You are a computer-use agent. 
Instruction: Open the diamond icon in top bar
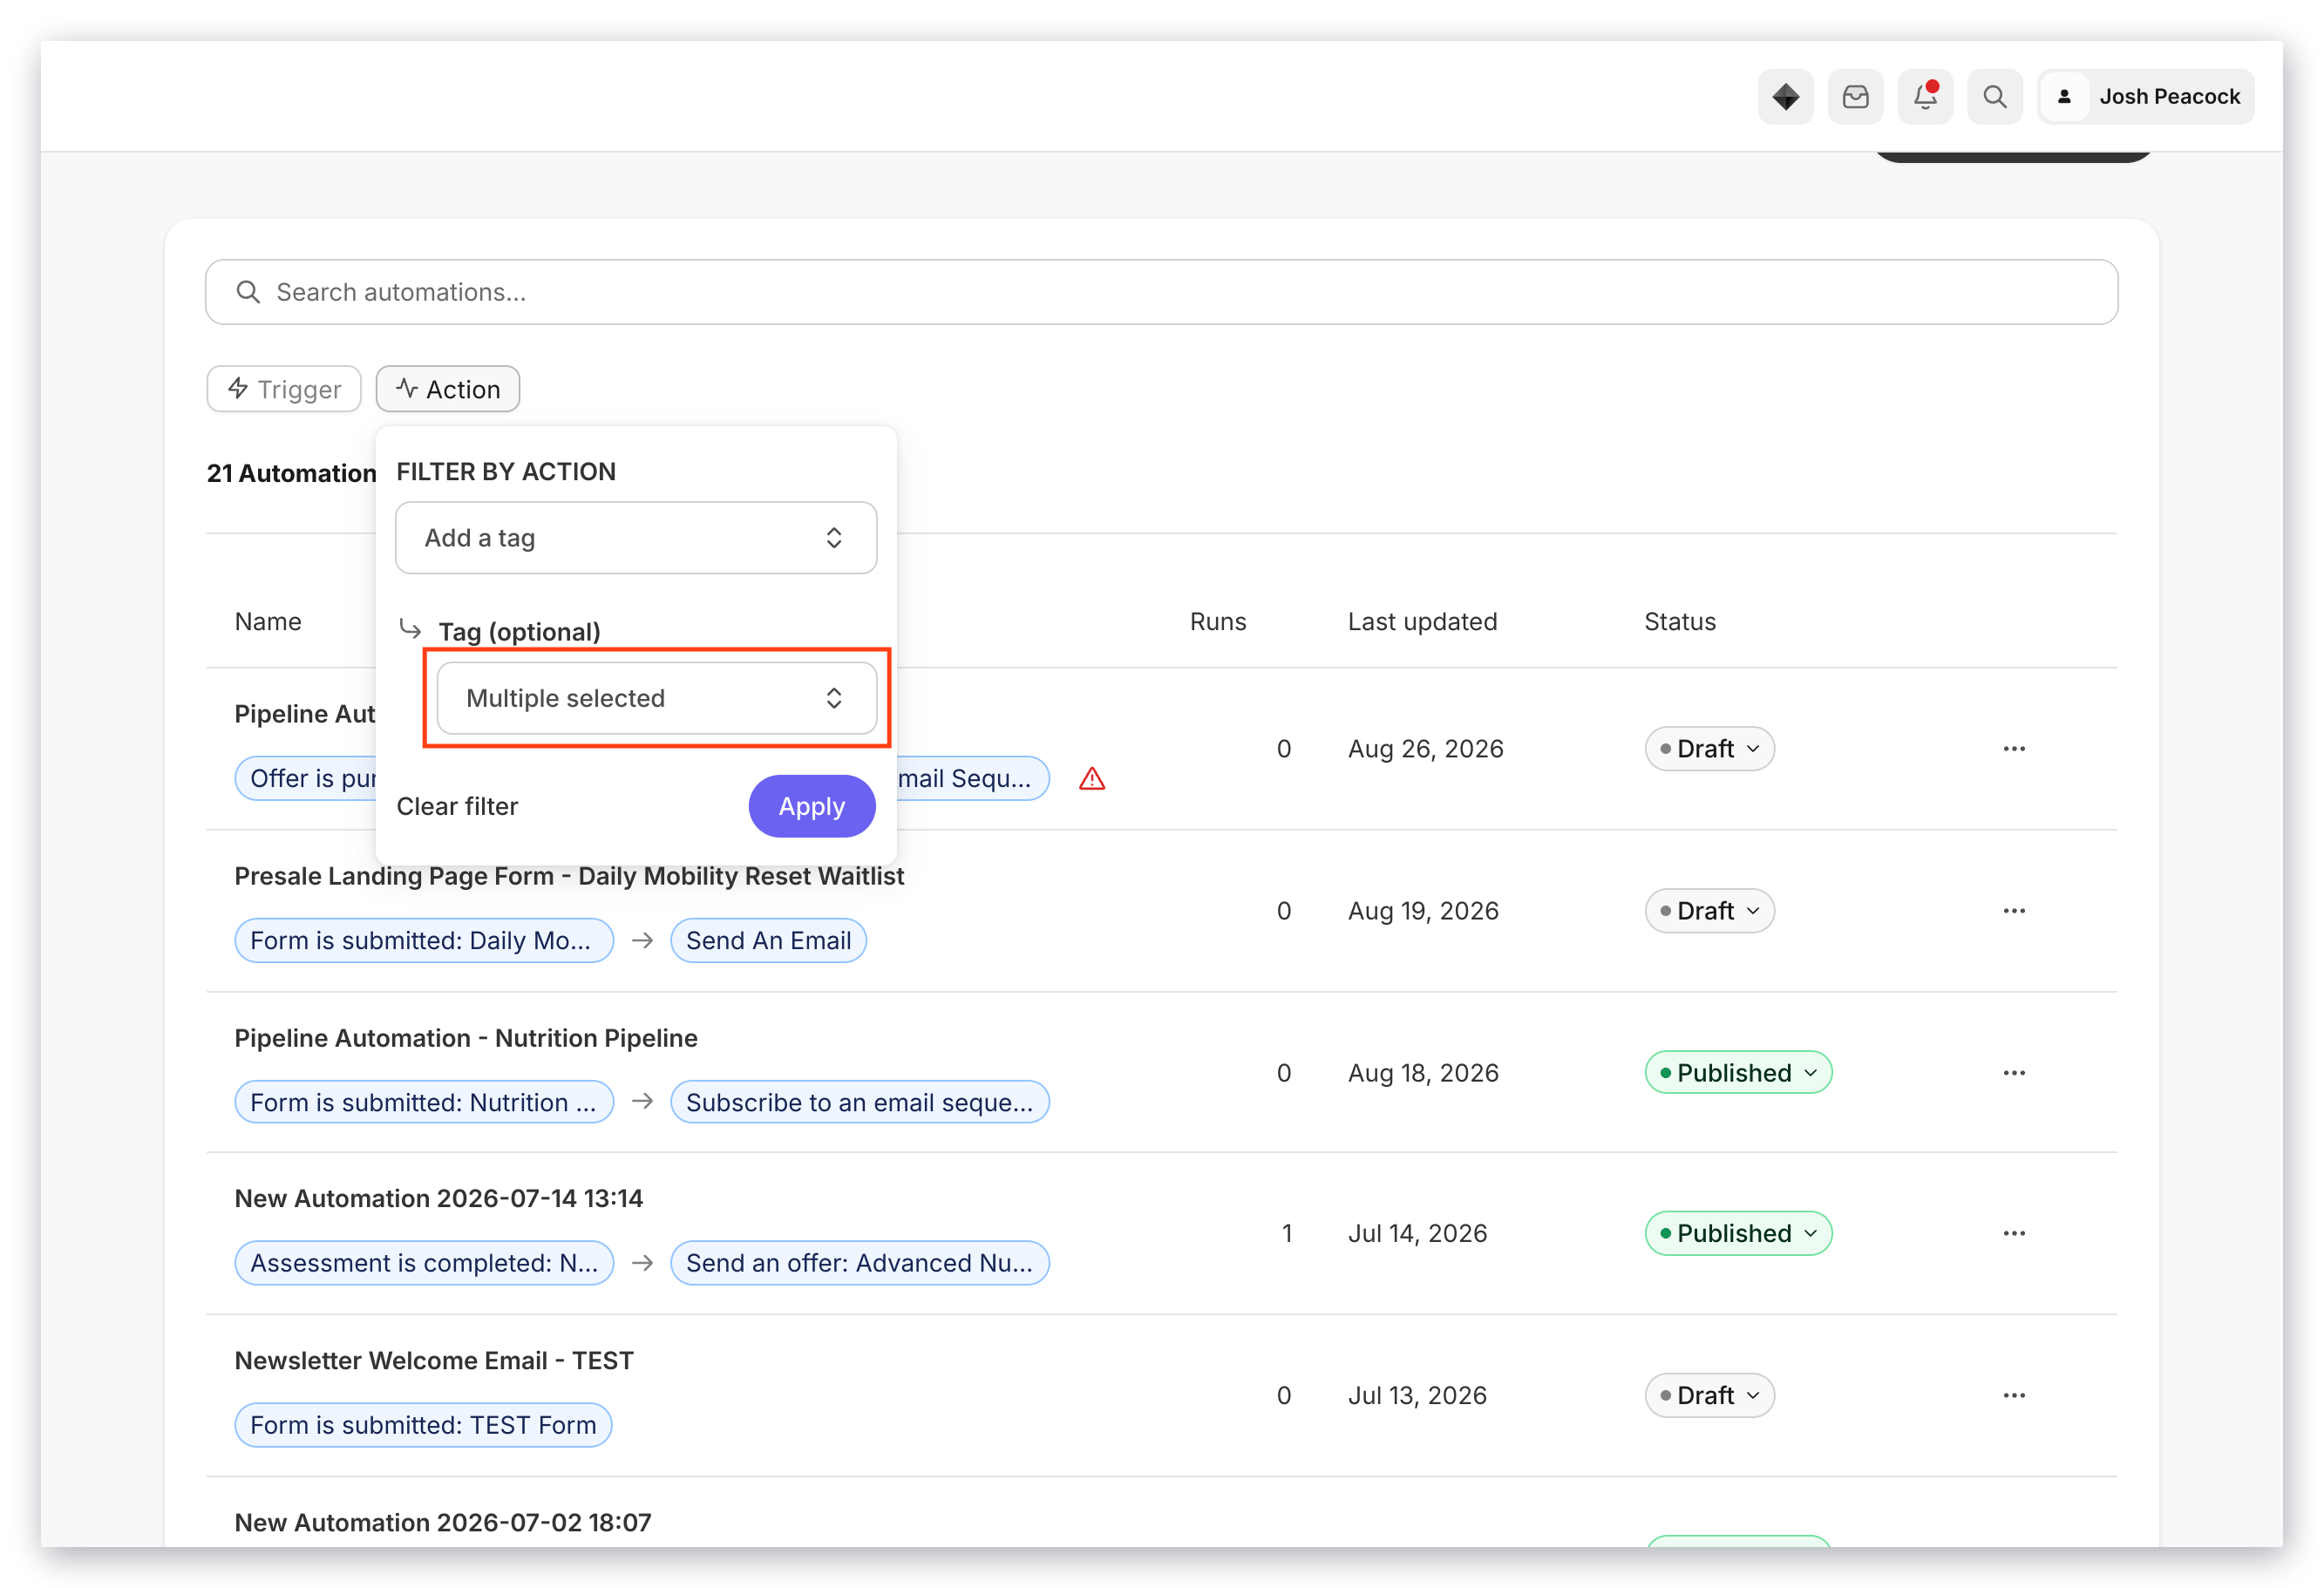pos(1785,97)
